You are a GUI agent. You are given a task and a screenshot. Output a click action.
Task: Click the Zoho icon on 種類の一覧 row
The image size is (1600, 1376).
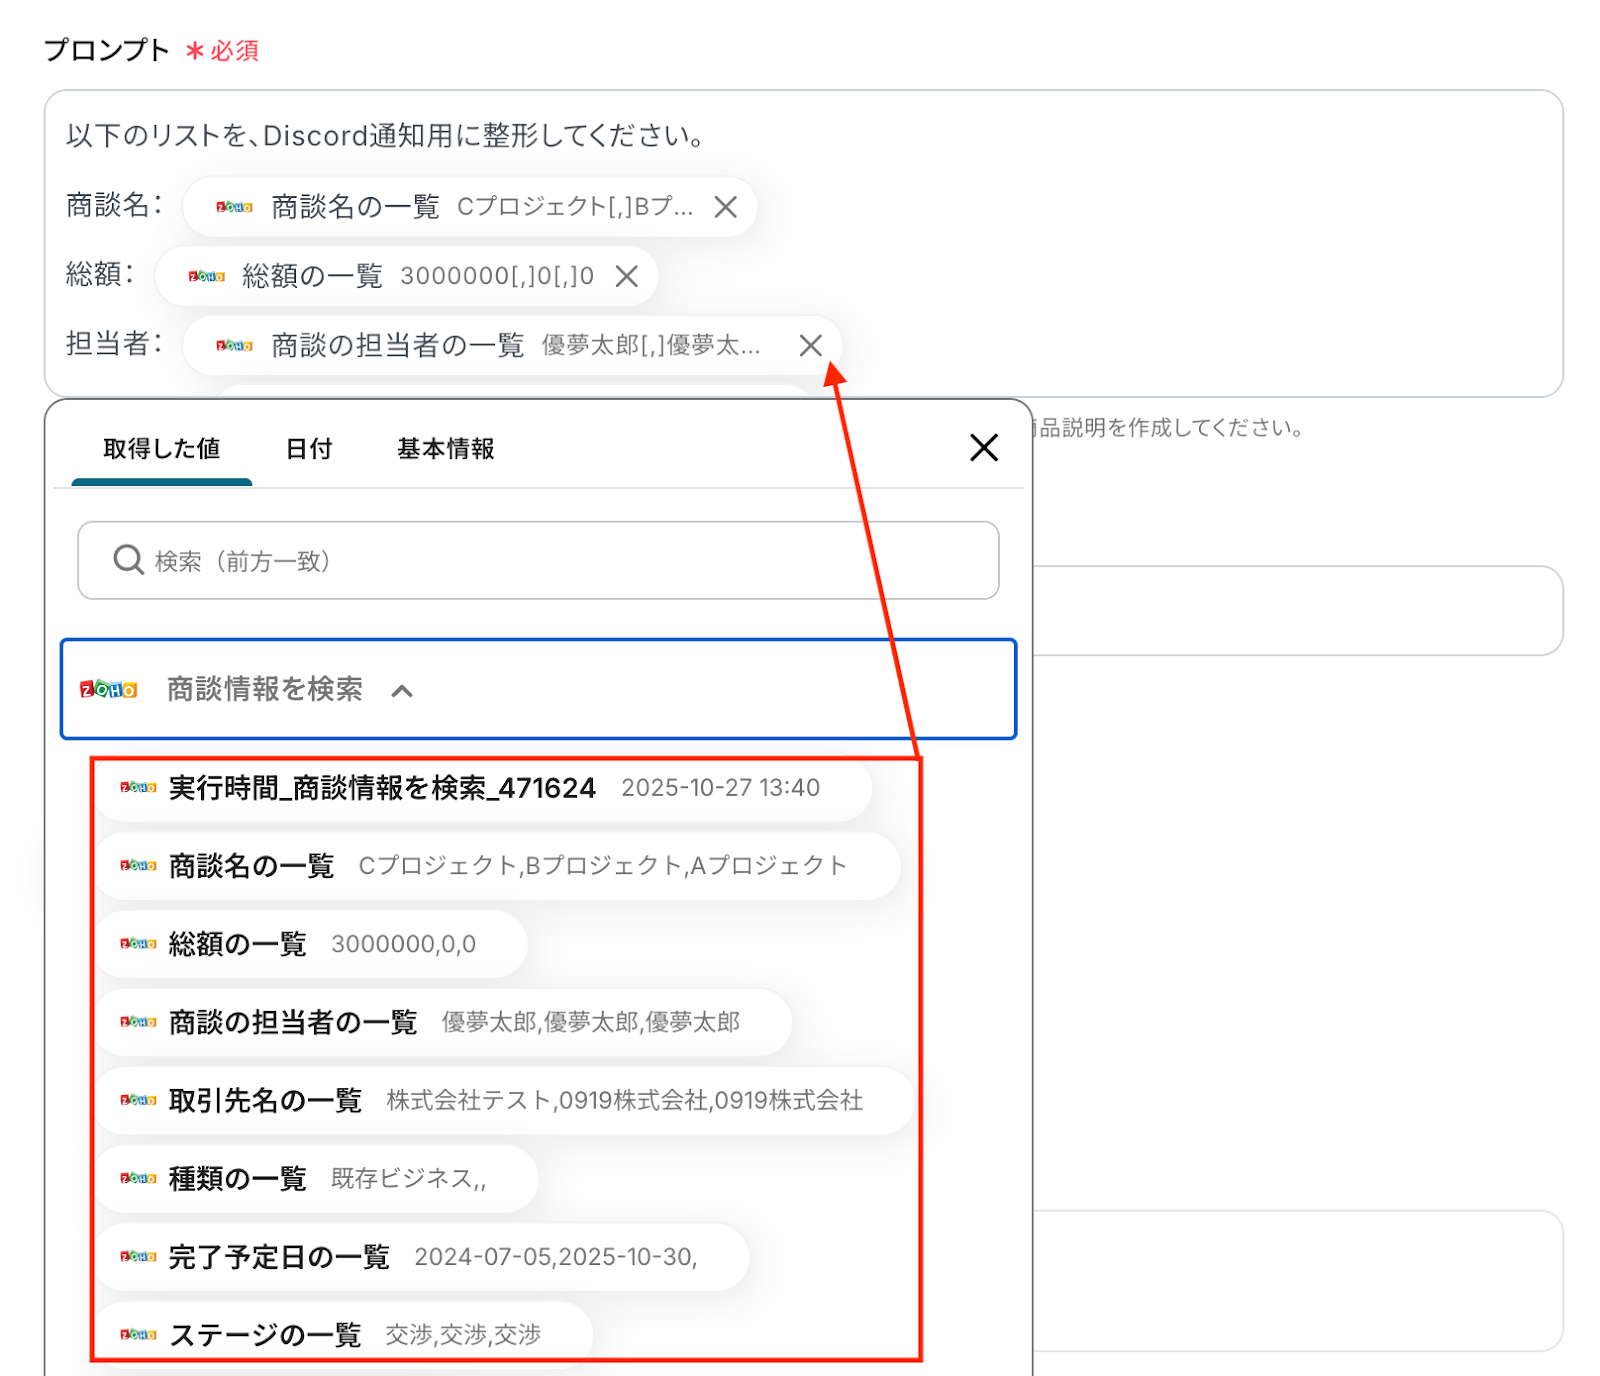[x=138, y=1179]
